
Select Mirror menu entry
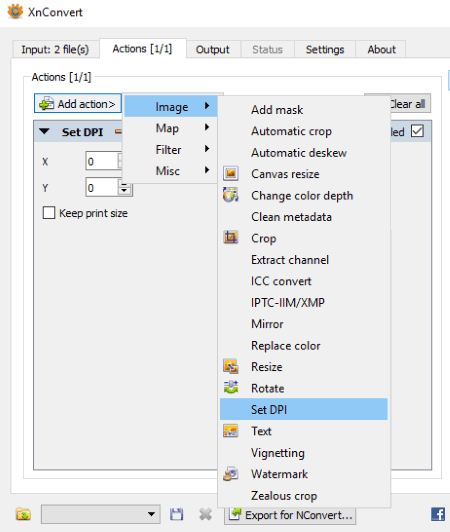[304, 324]
